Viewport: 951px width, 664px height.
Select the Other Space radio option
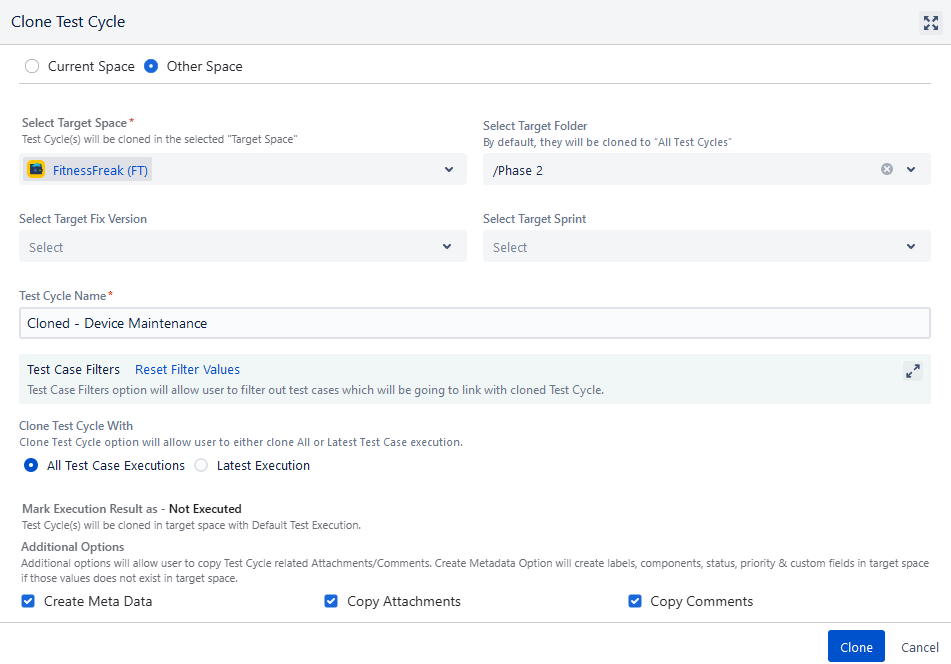click(150, 66)
